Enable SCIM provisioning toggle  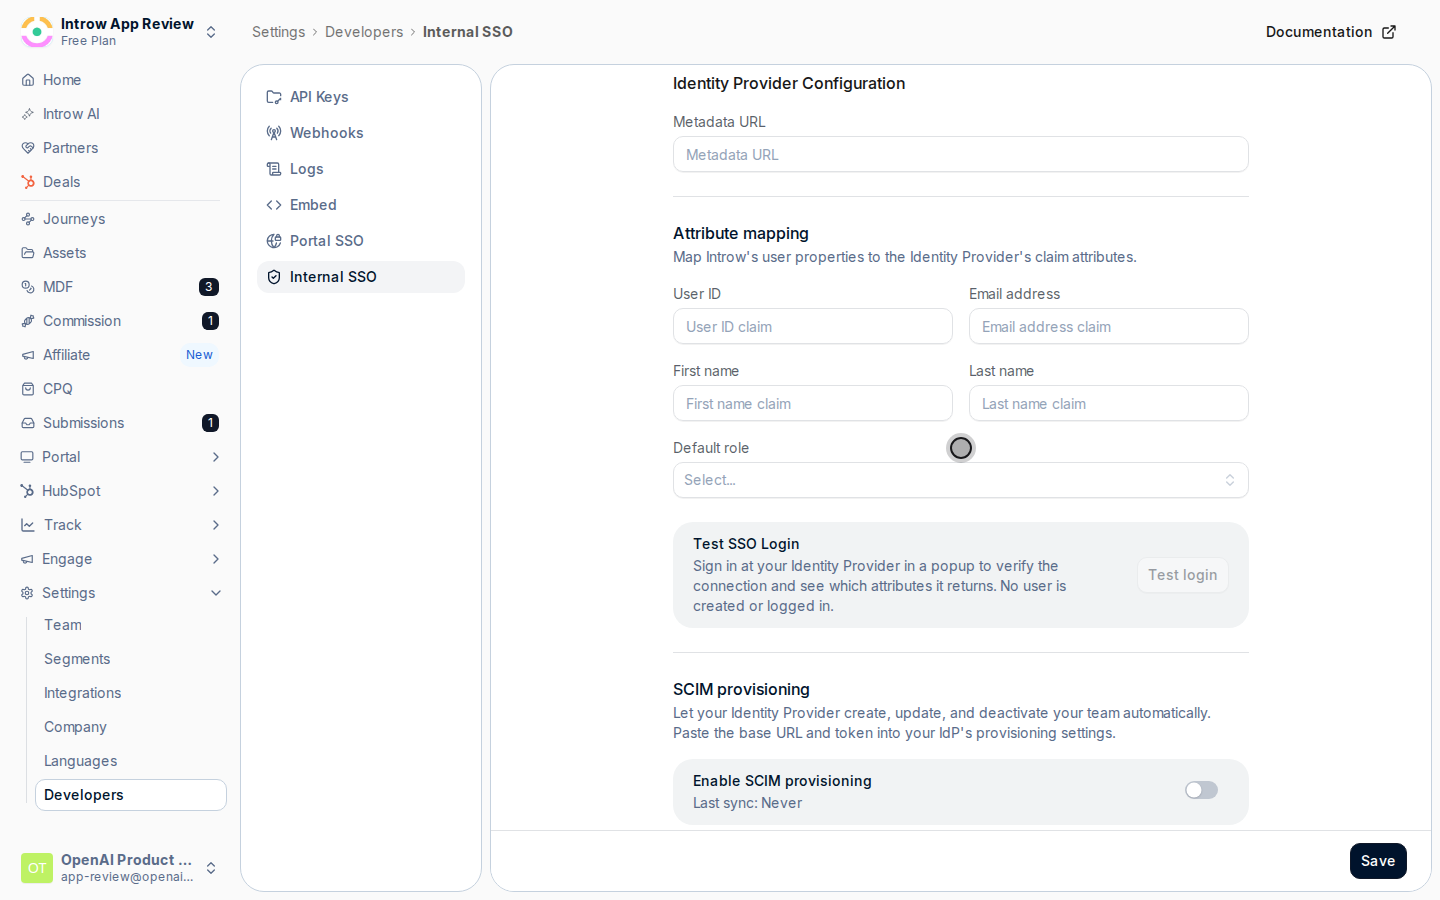coord(1201,790)
